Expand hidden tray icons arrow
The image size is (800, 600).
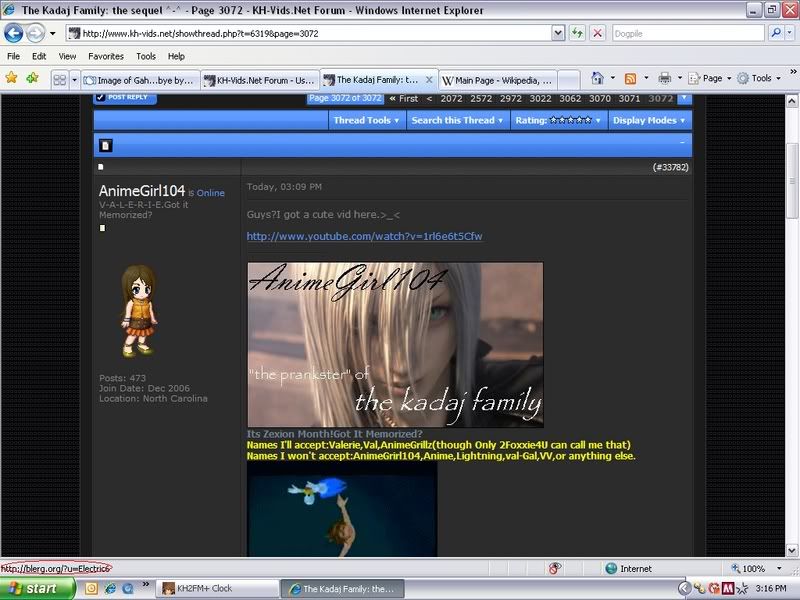[685, 589]
